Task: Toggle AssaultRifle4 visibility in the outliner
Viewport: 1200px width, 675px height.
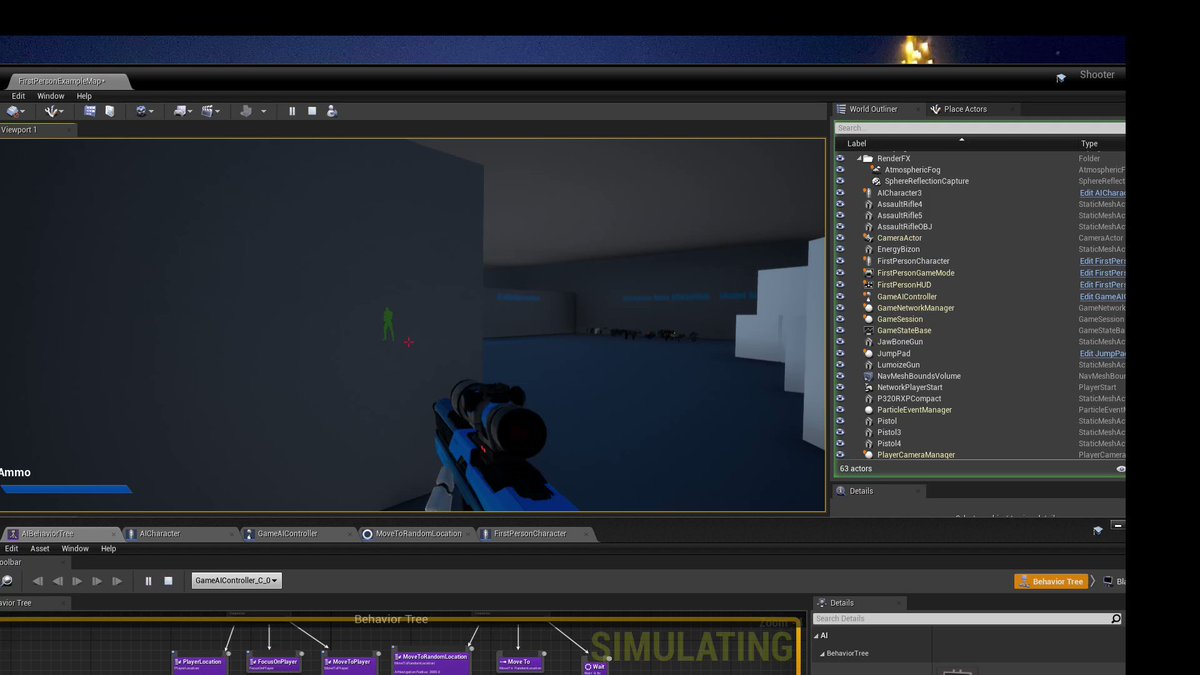Action: point(839,203)
